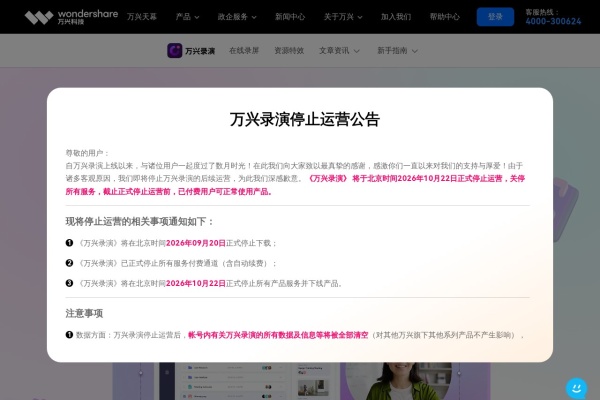Click the 万兴录演 product name text
The height and width of the screenshot is (400, 600).
[x=200, y=51]
